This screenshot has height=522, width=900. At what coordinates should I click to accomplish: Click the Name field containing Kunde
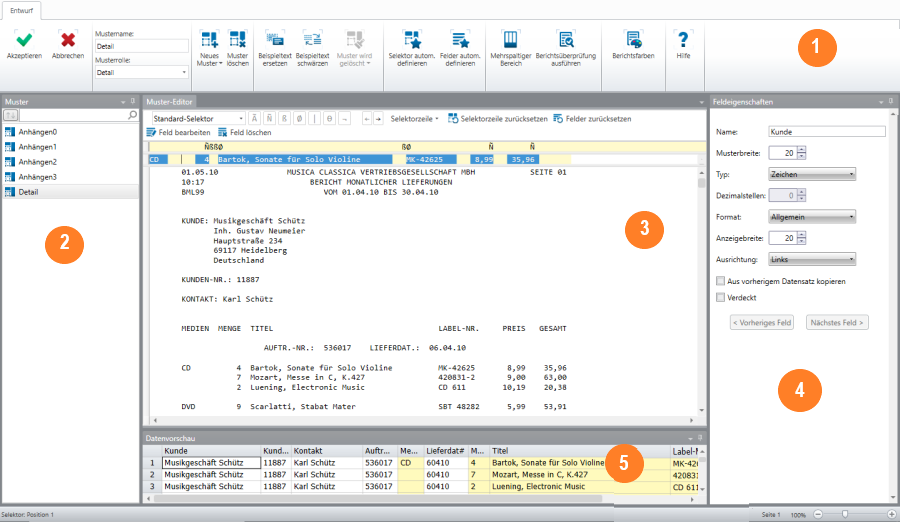[x=826, y=131]
